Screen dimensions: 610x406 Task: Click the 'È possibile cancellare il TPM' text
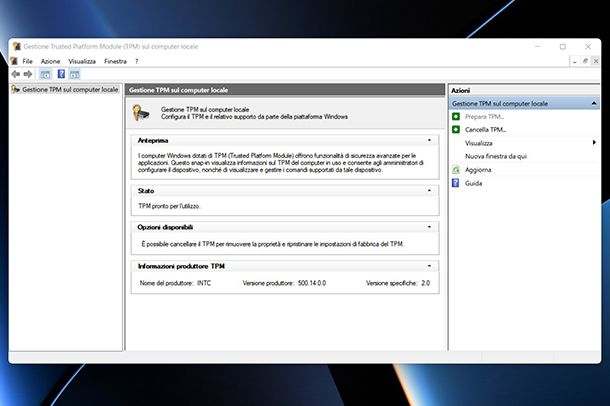(x=272, y=244)
